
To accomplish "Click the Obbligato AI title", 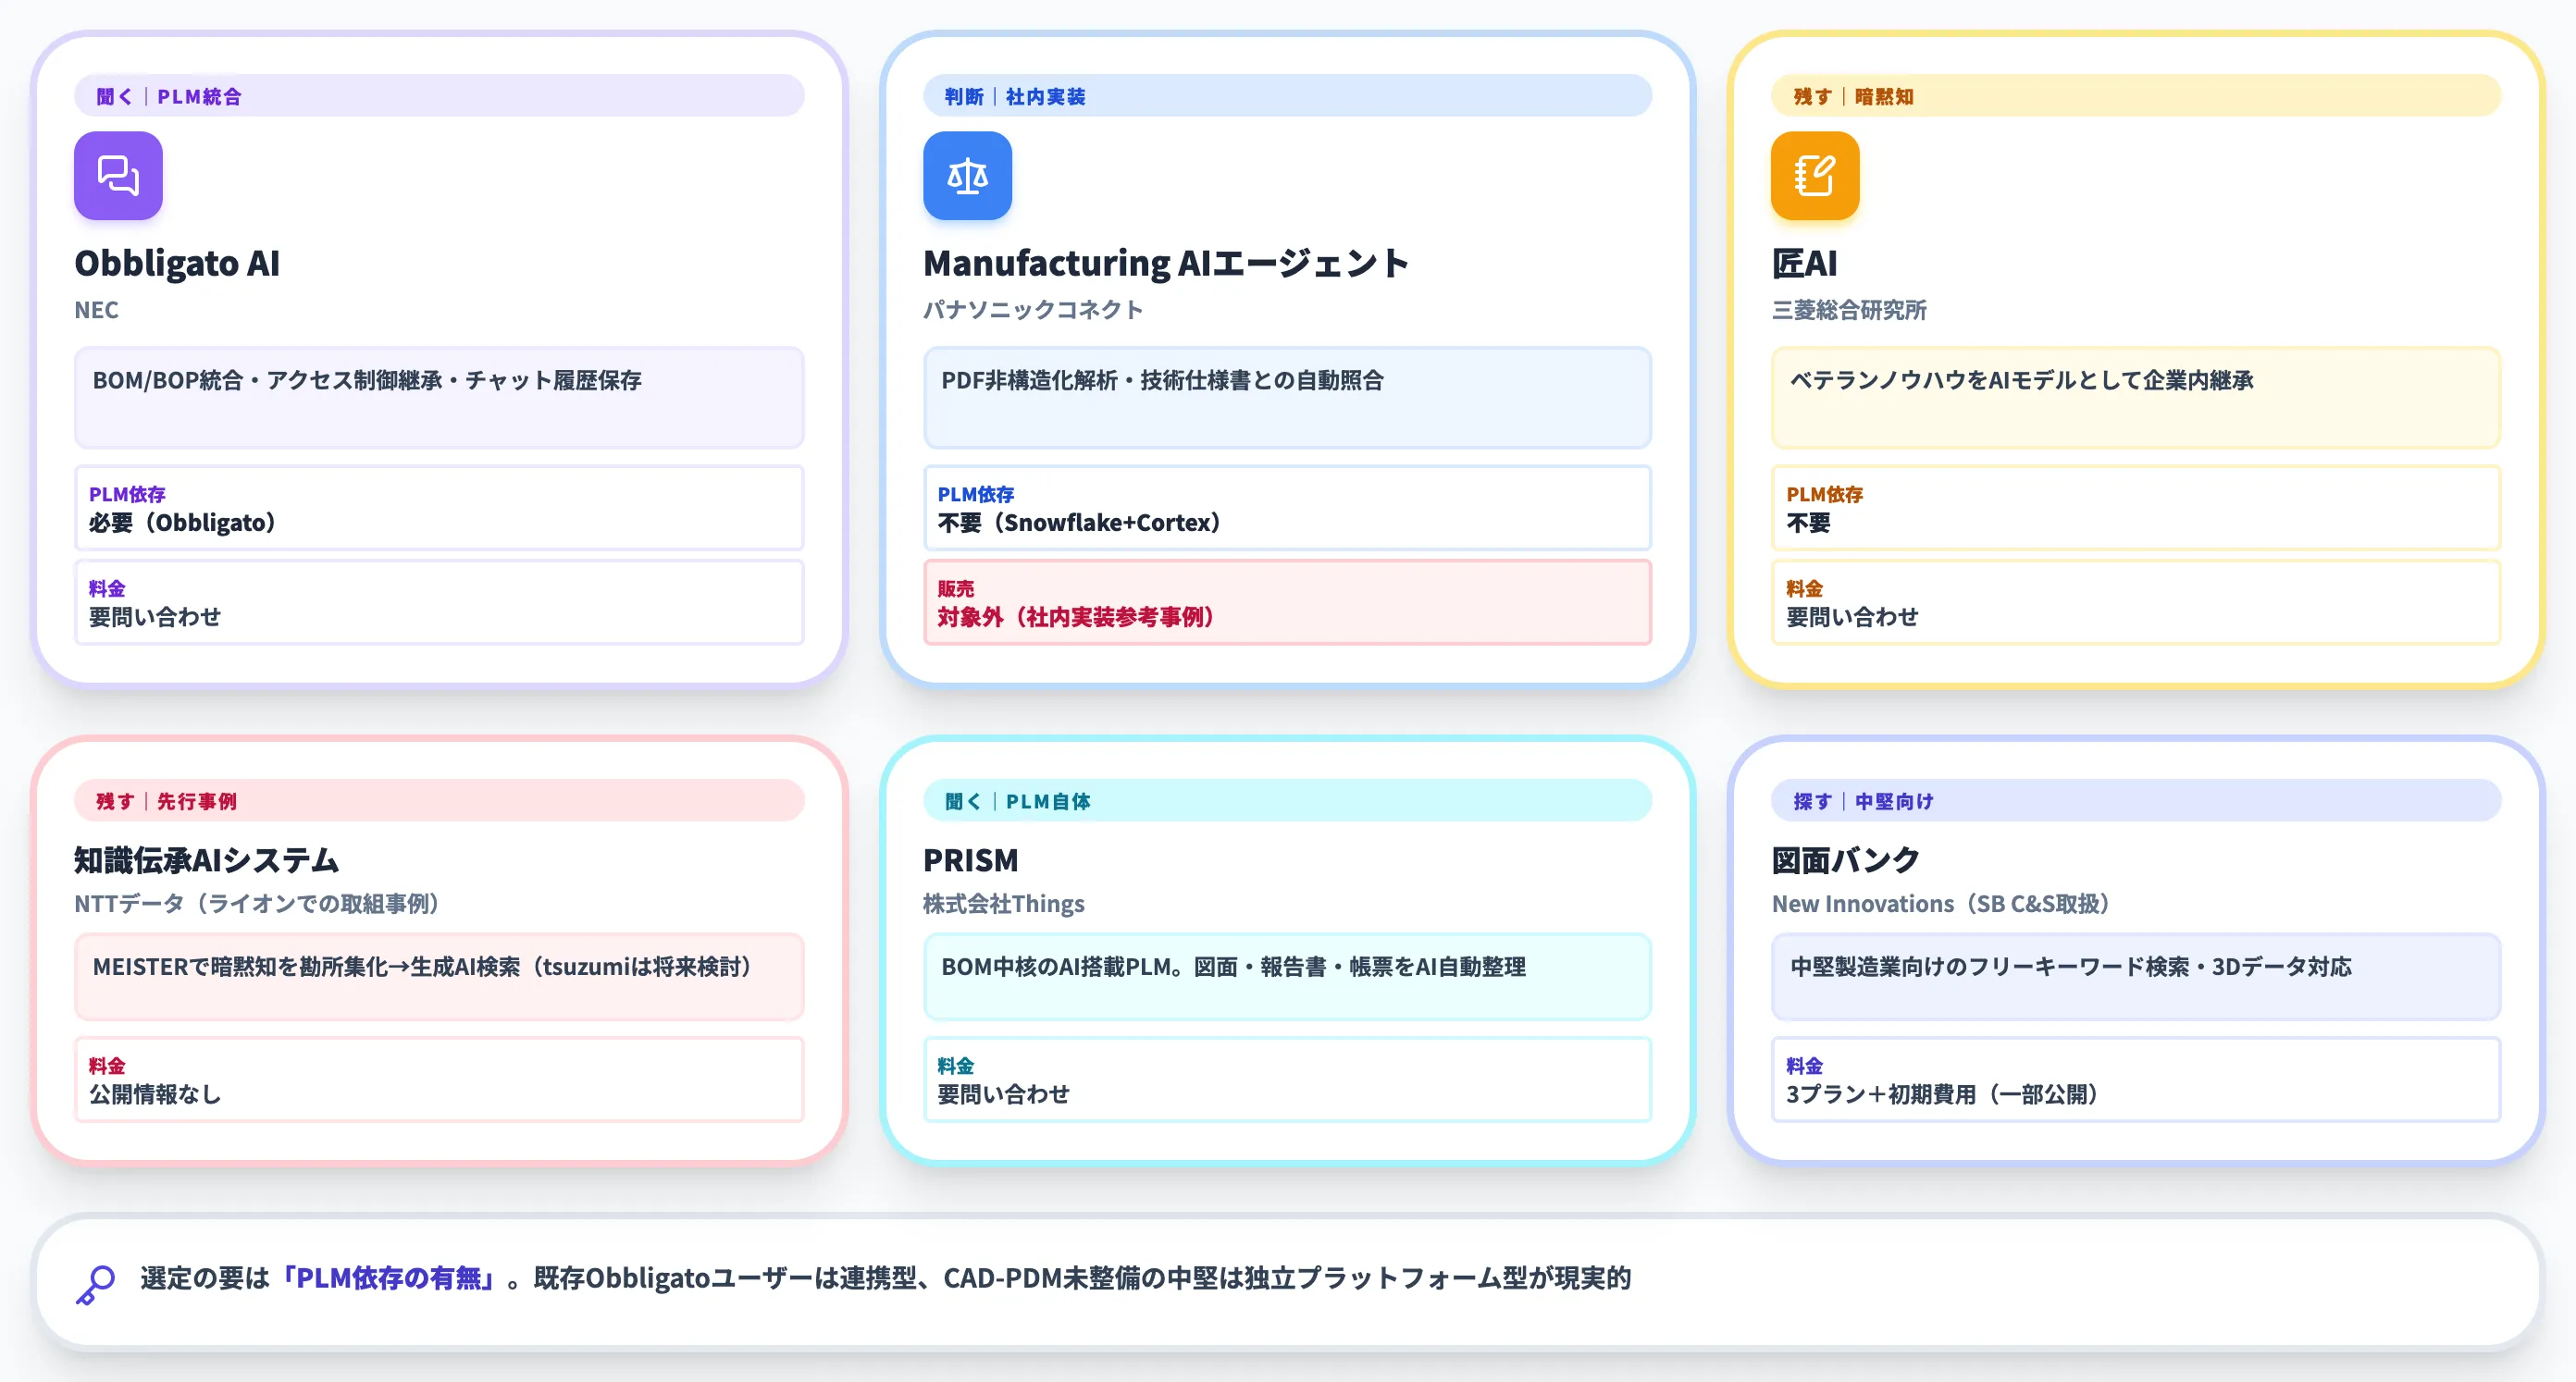I will pos(177,263).
